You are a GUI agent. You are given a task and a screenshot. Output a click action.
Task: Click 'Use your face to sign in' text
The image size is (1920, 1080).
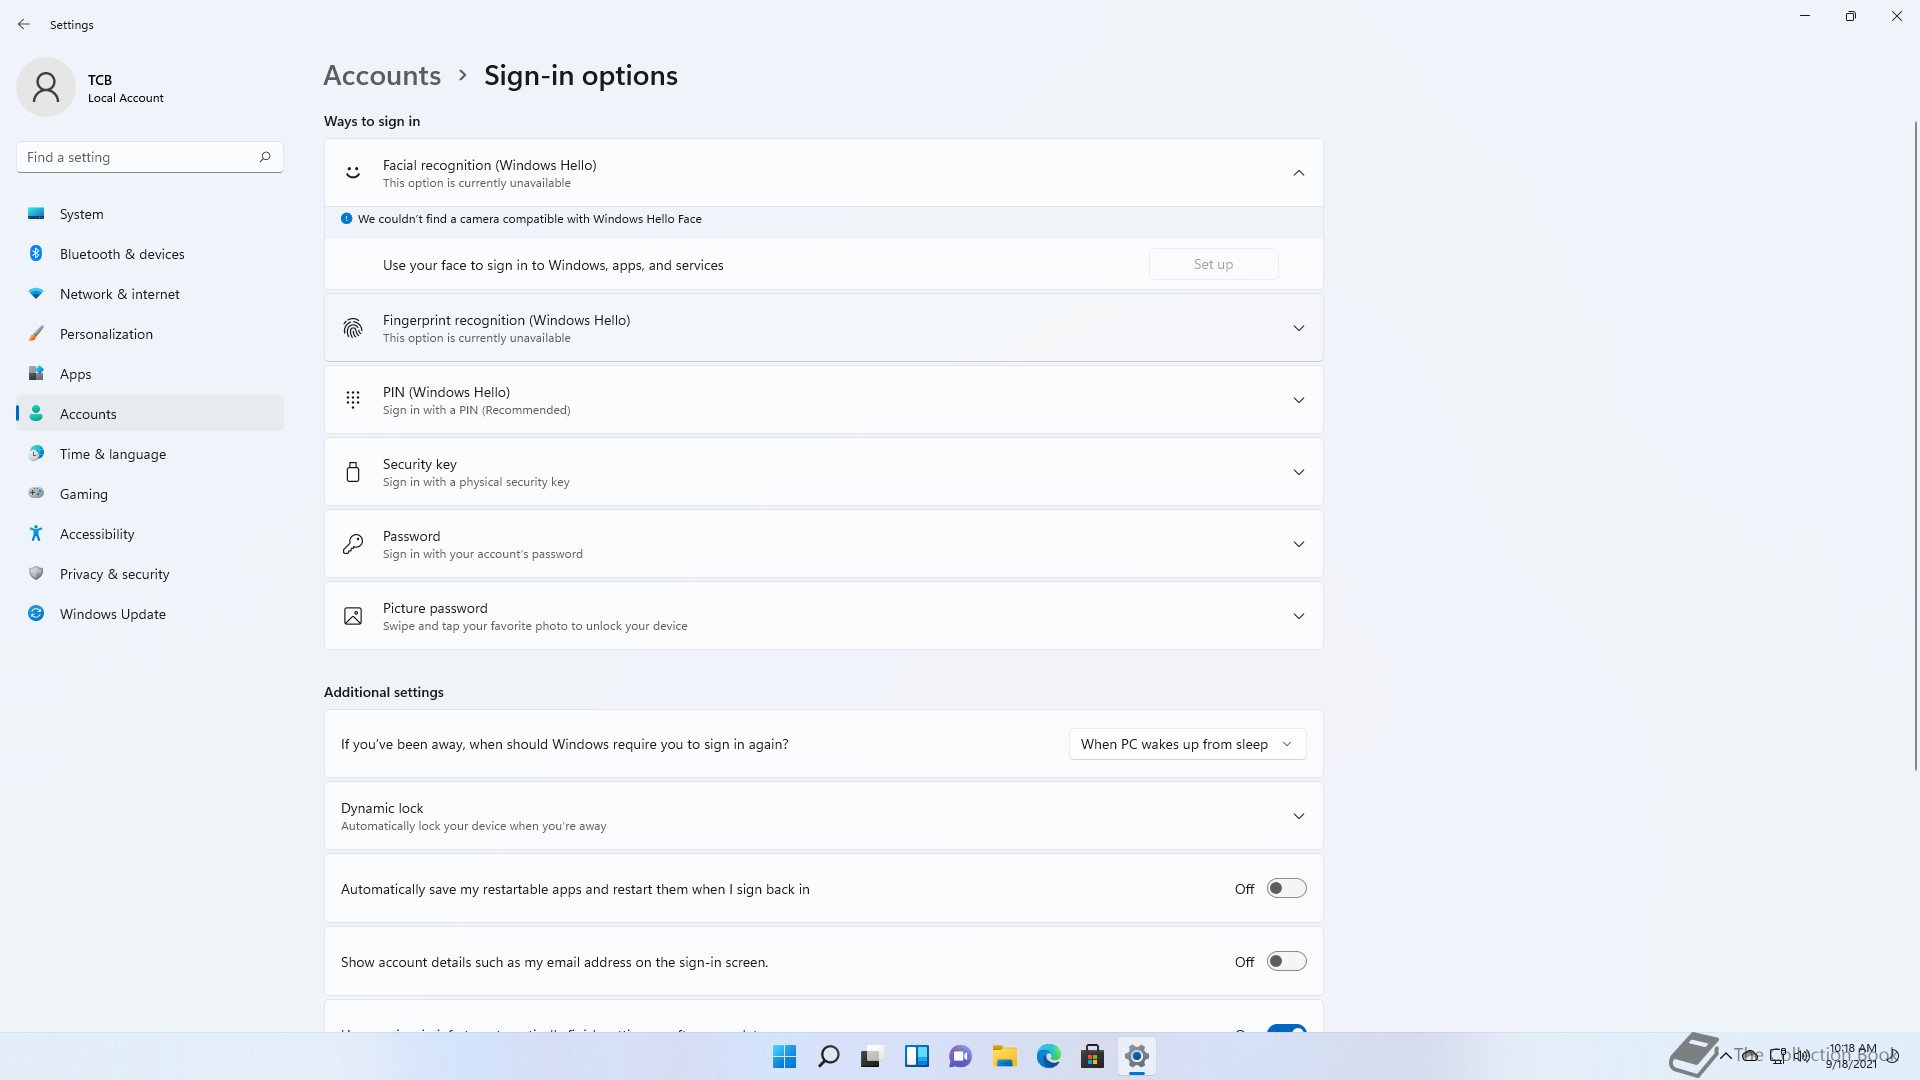(x=553, y=265)
